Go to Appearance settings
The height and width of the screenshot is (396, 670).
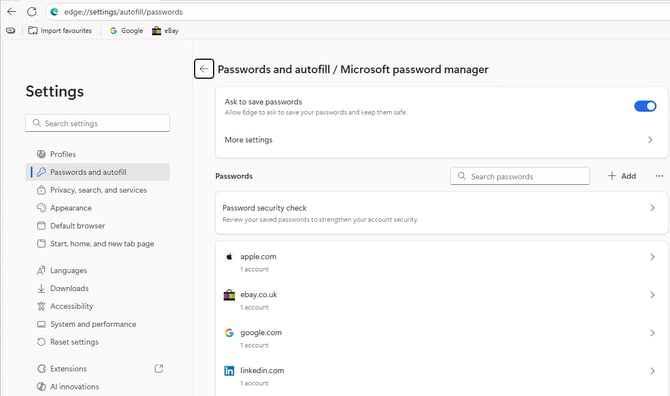point(97,208)
